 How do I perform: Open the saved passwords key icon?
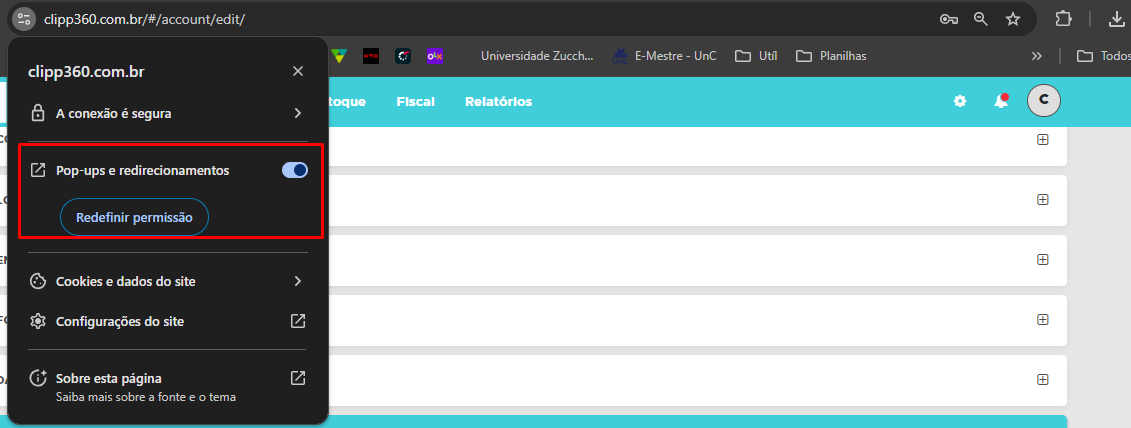tap(949, 19)
